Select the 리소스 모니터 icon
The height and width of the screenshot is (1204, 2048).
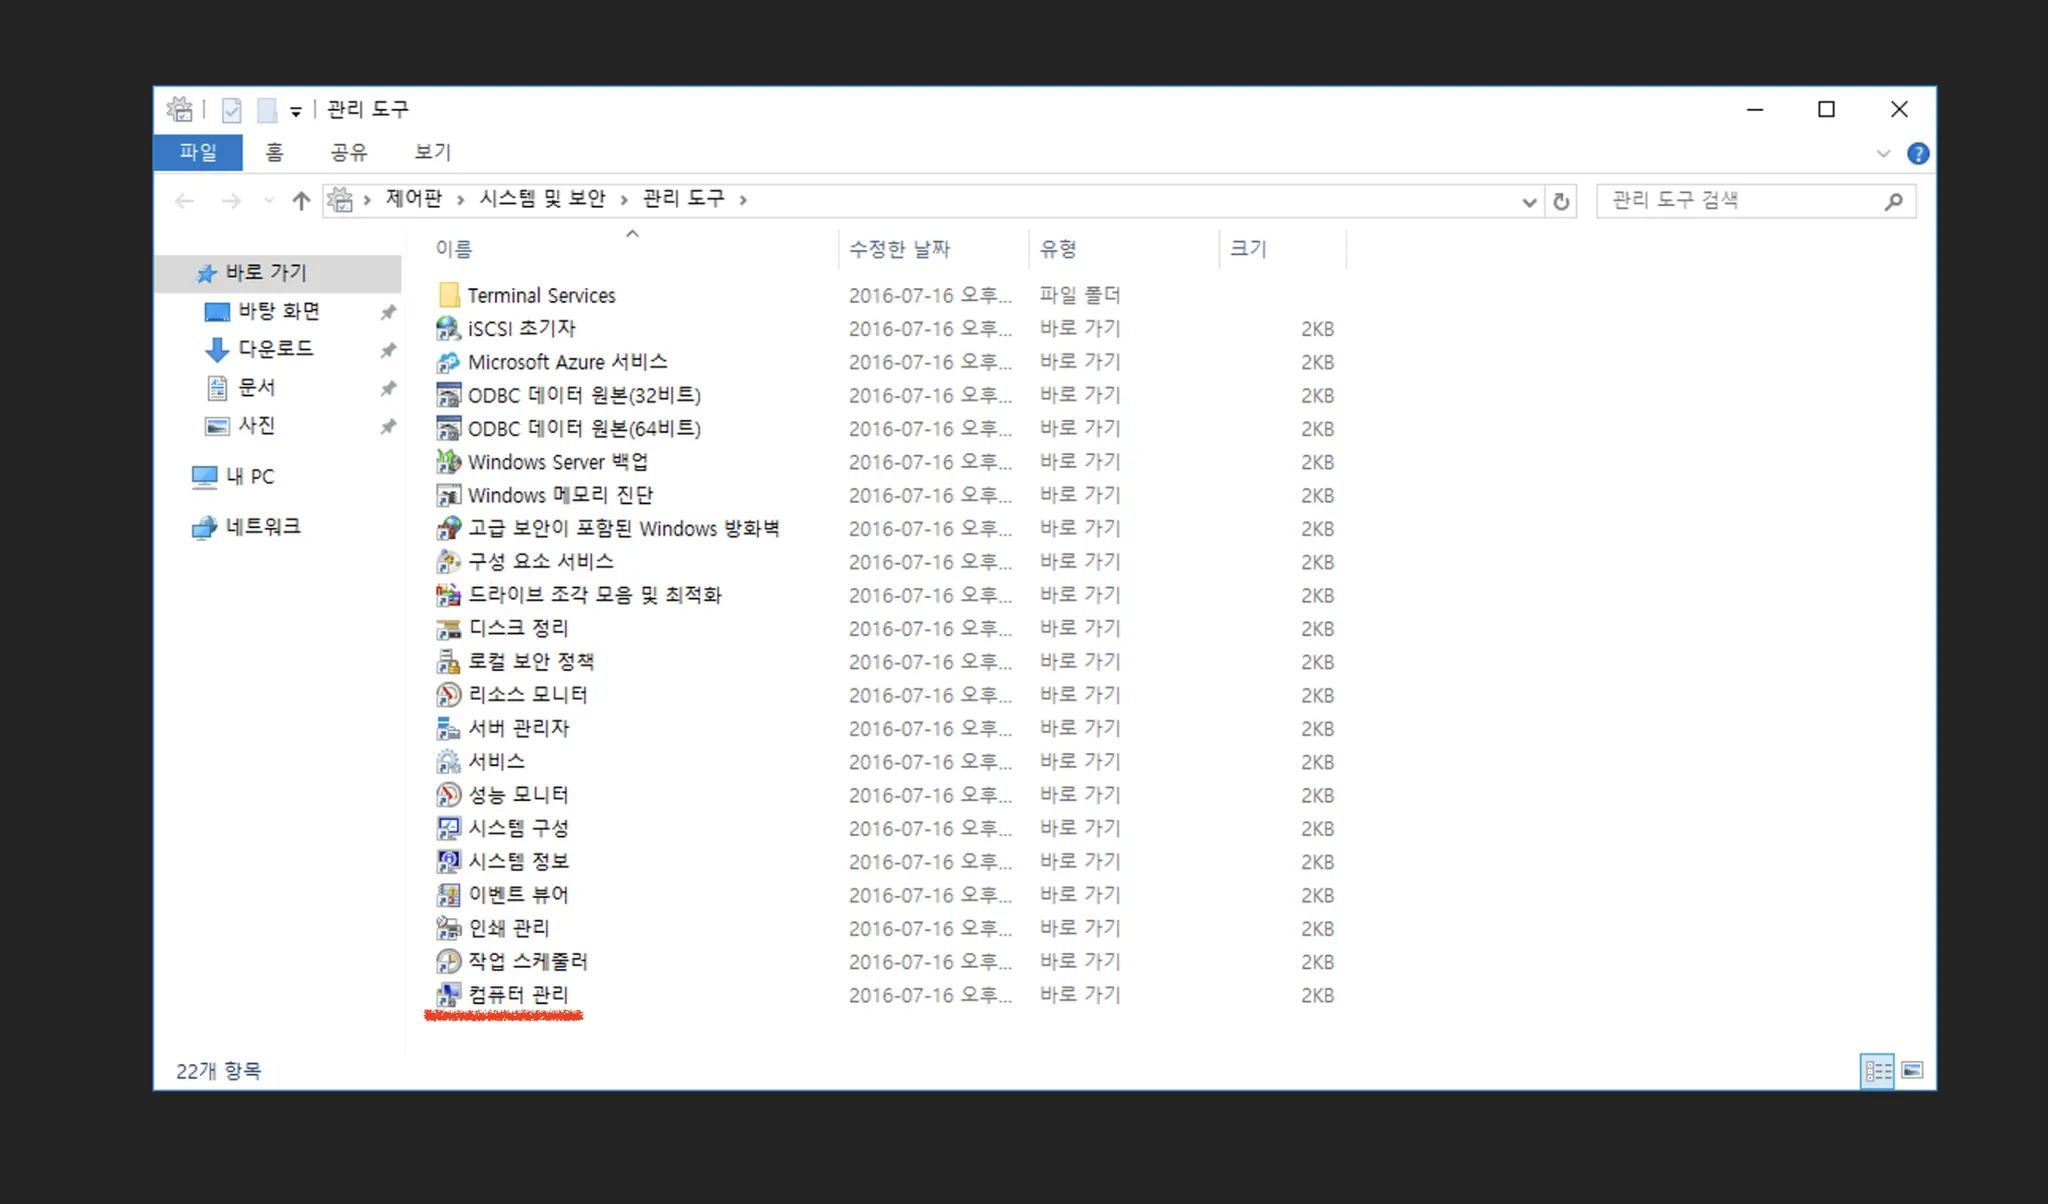448,695
